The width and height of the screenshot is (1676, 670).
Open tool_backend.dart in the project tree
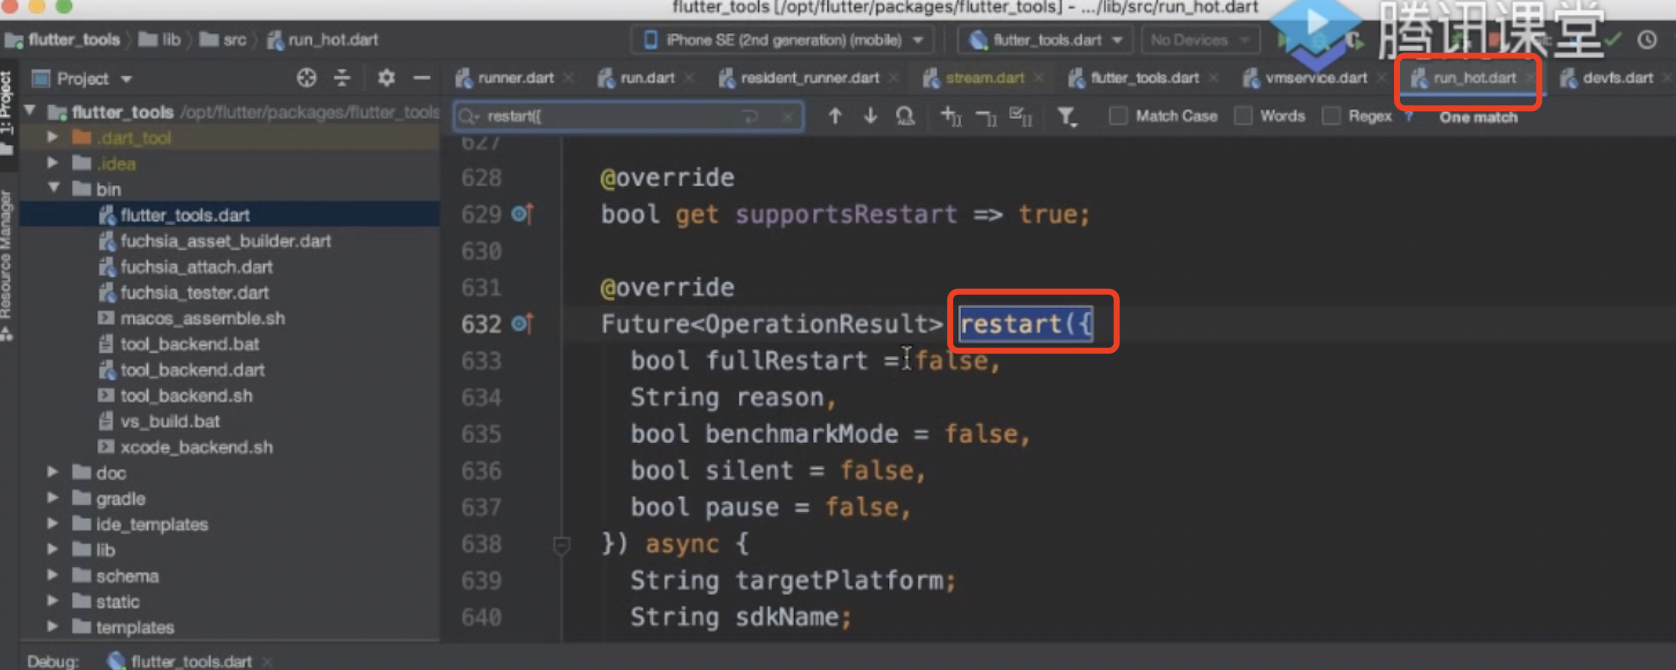[x=192, y=370]
